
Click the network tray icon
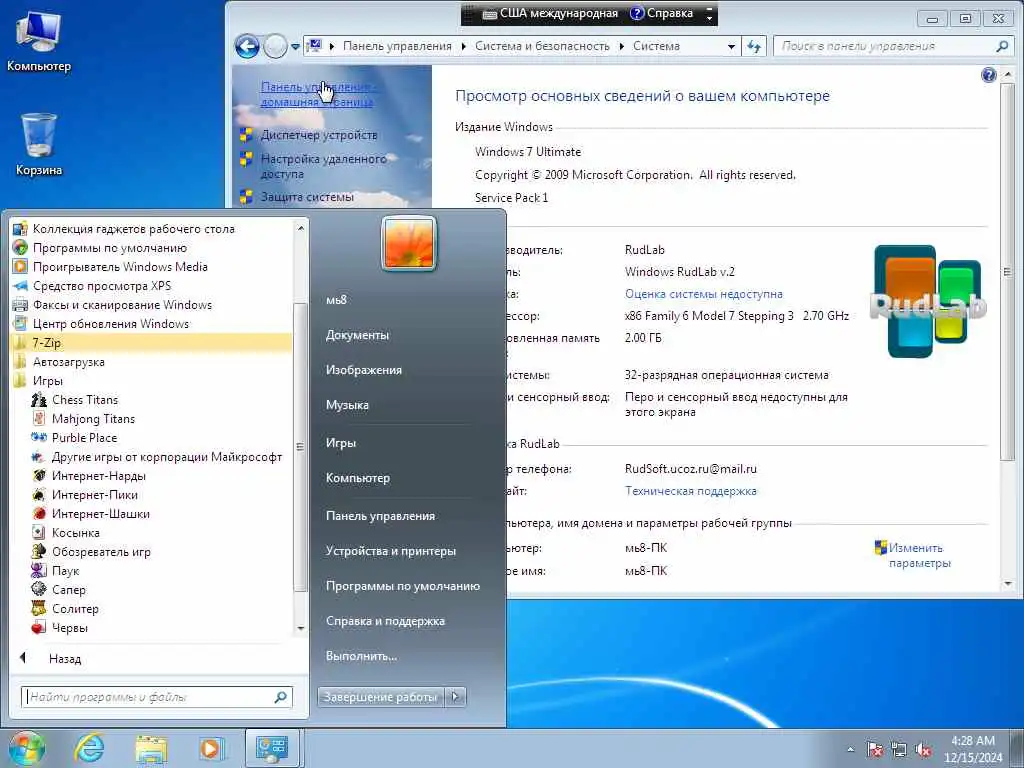899,750
